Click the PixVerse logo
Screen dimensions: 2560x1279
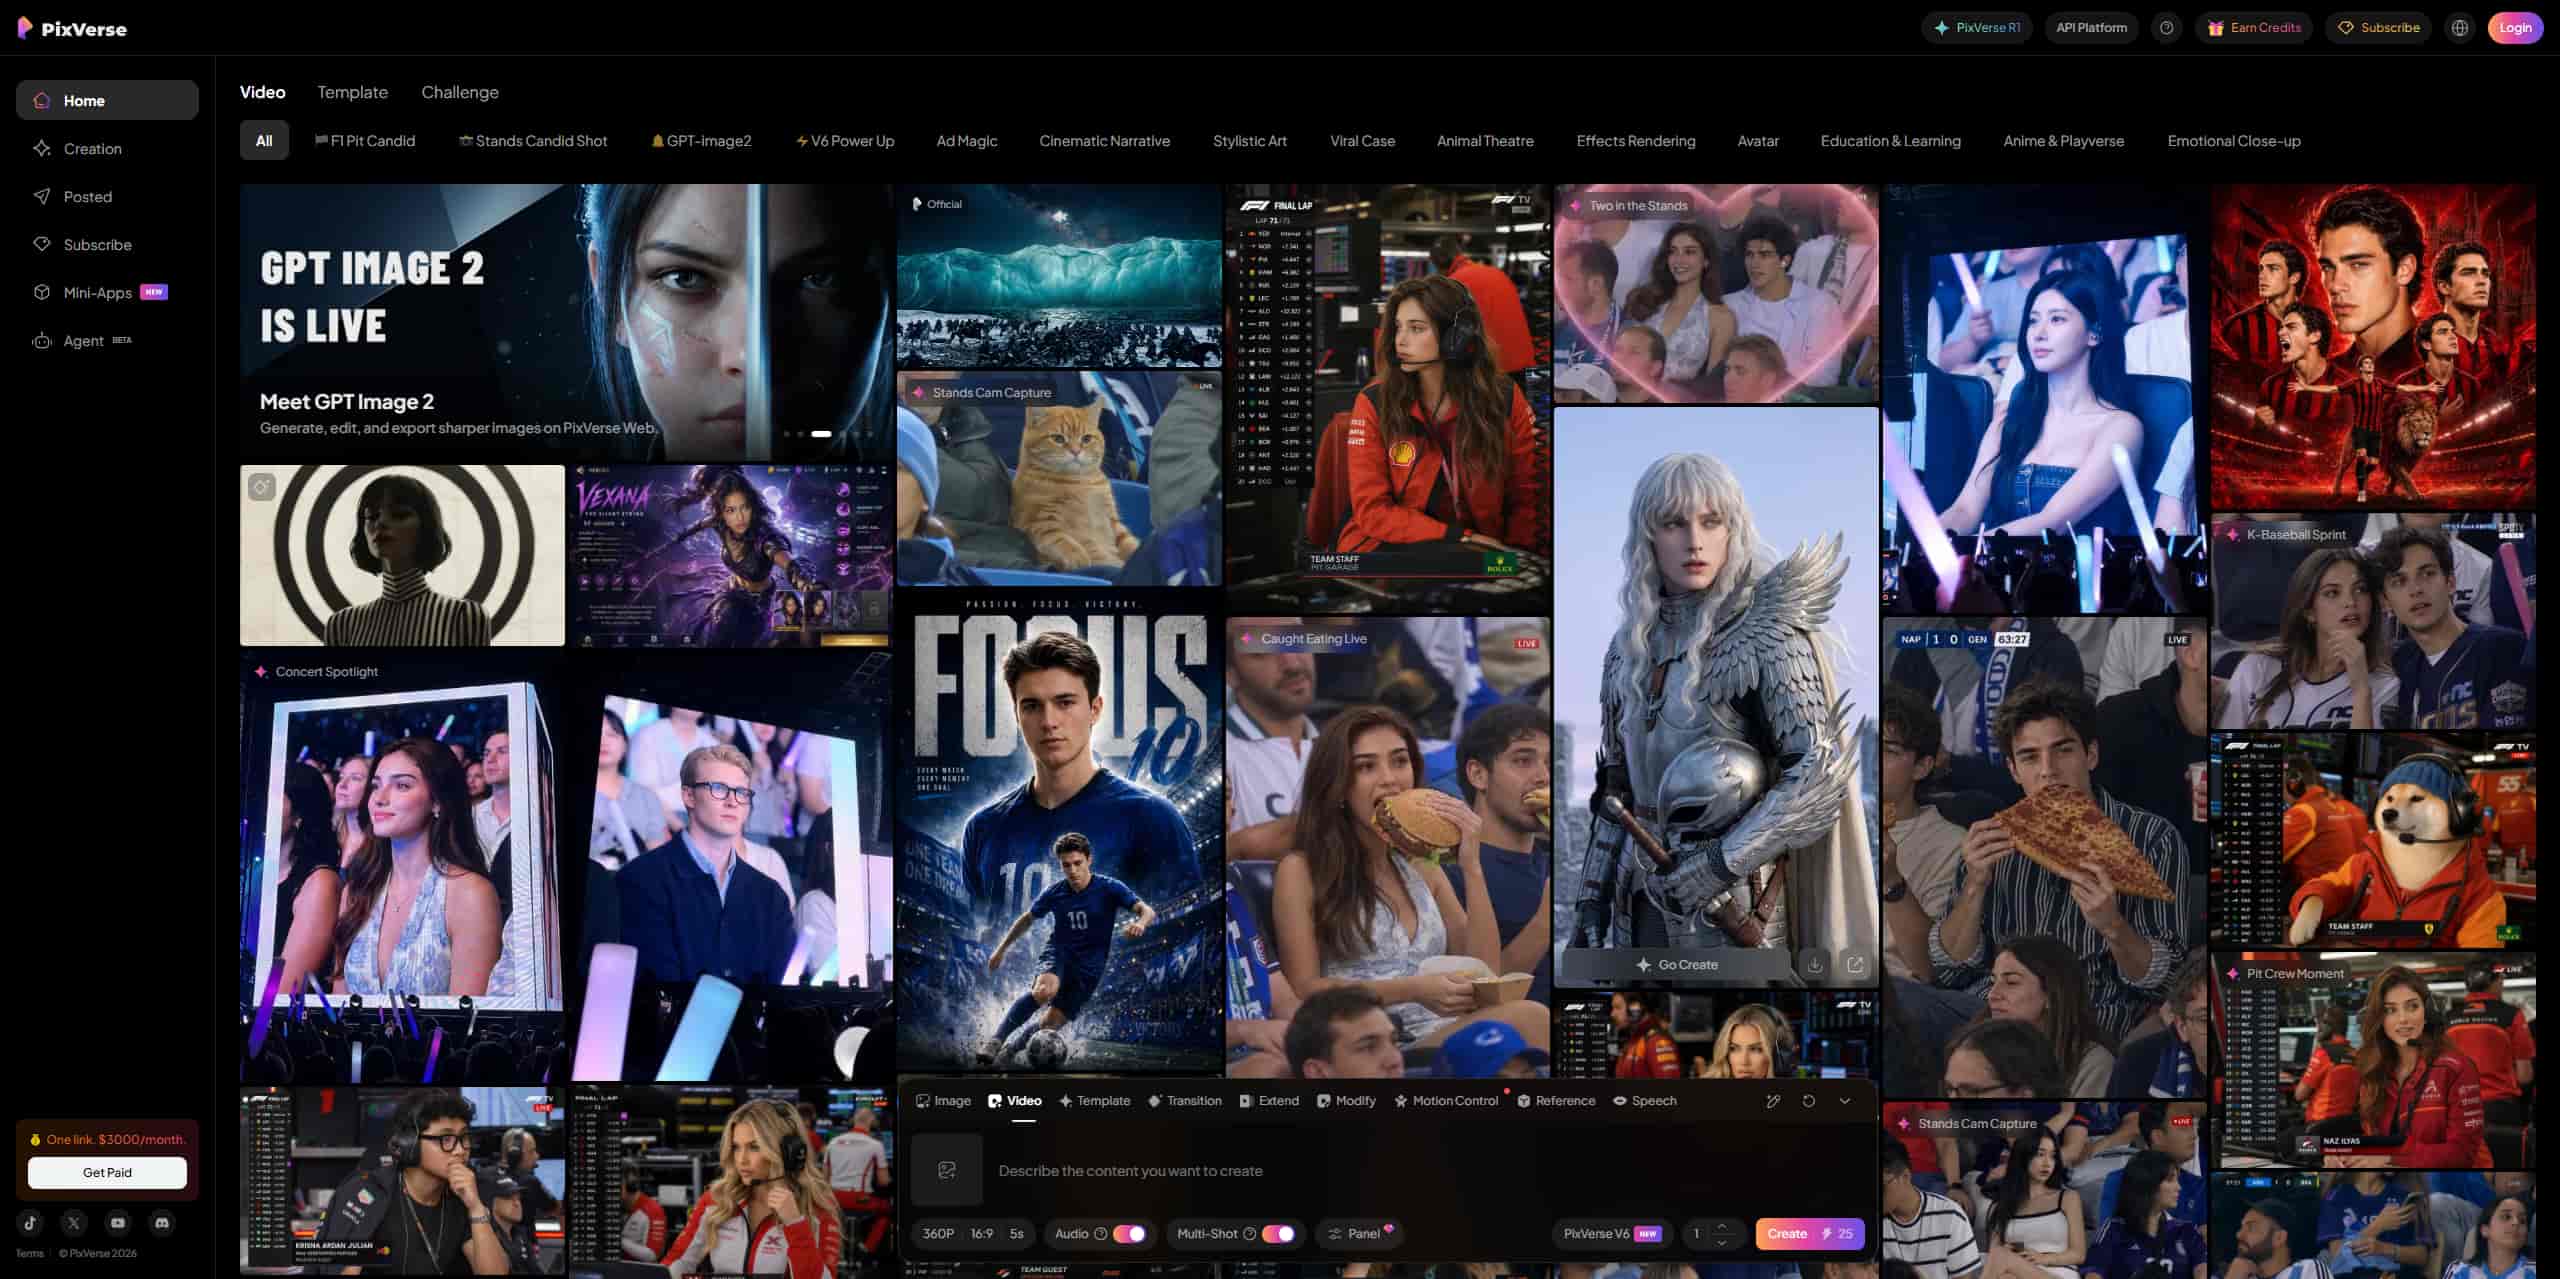tap(72, 29)
